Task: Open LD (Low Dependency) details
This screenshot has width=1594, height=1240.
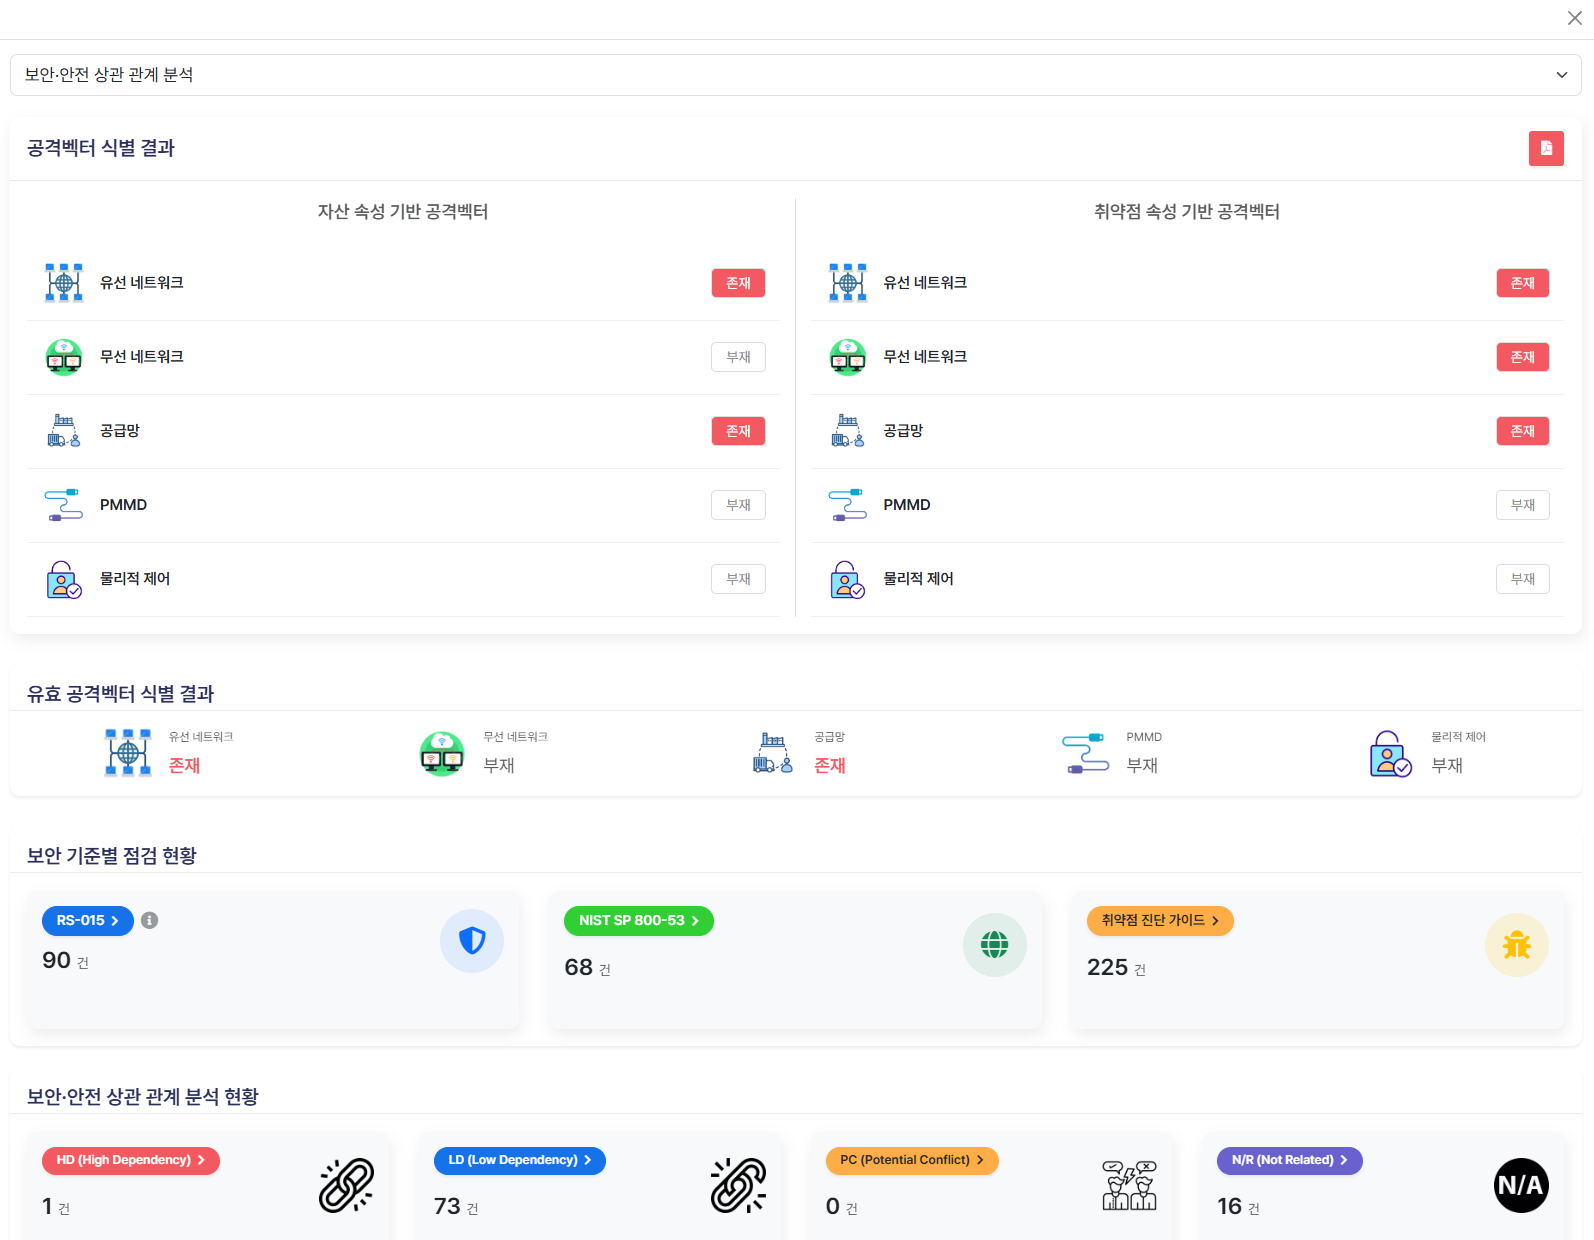Action: click(x=520, y=1161)
